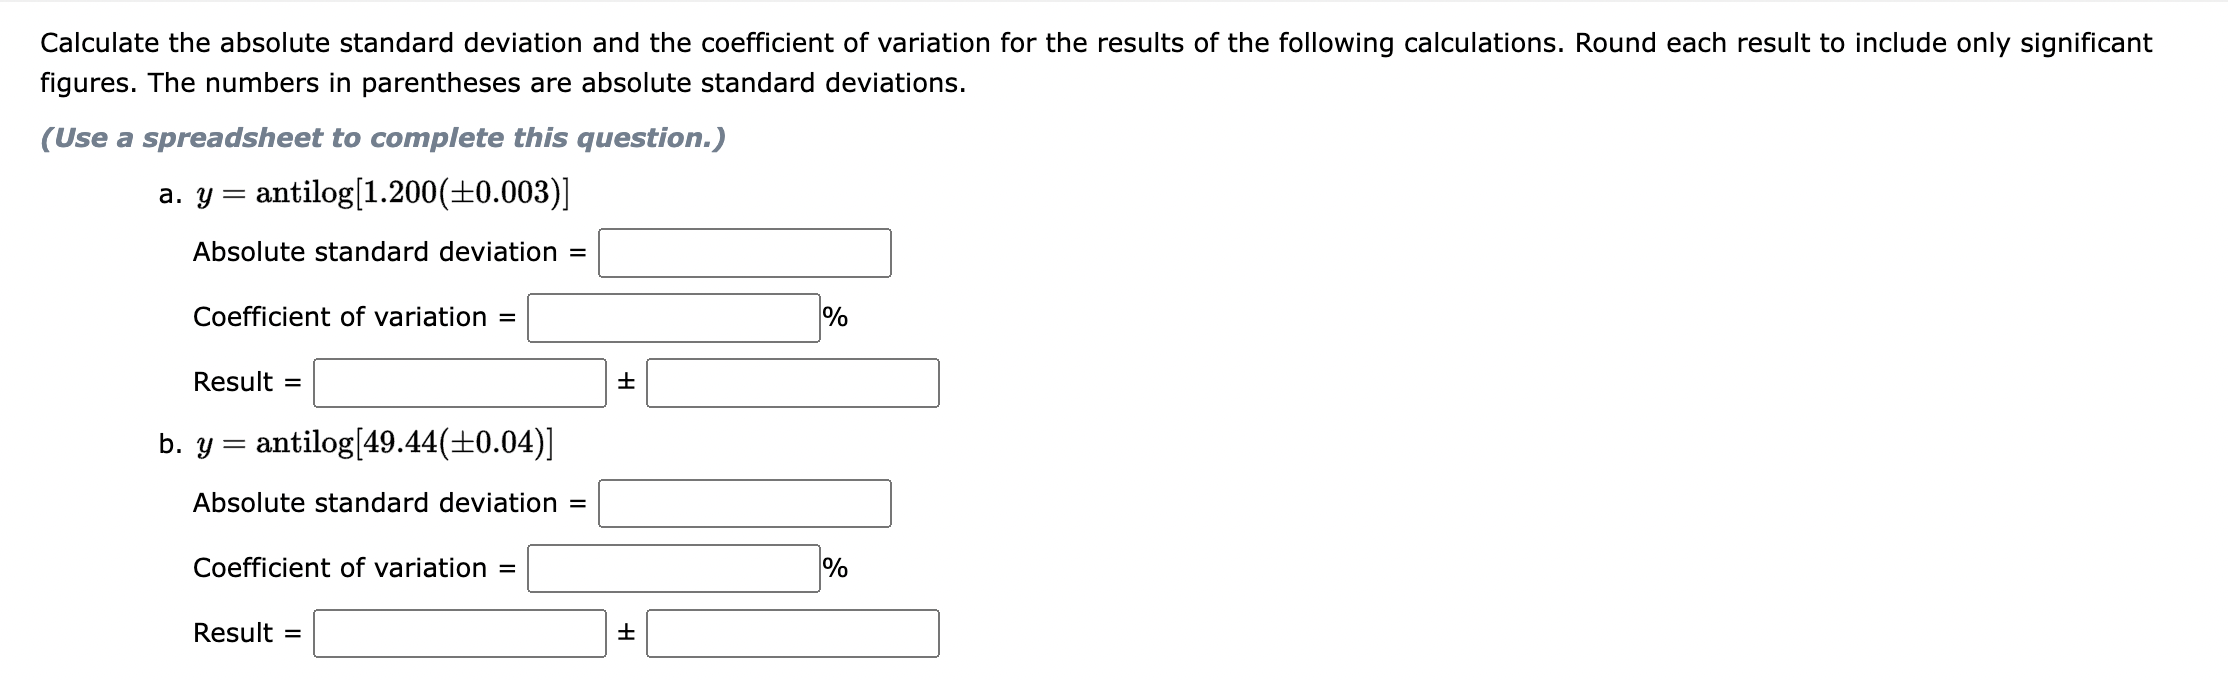Screen dimensions: 2228x680
Task: Select the first Result box in part b
Action: (459, 633)
